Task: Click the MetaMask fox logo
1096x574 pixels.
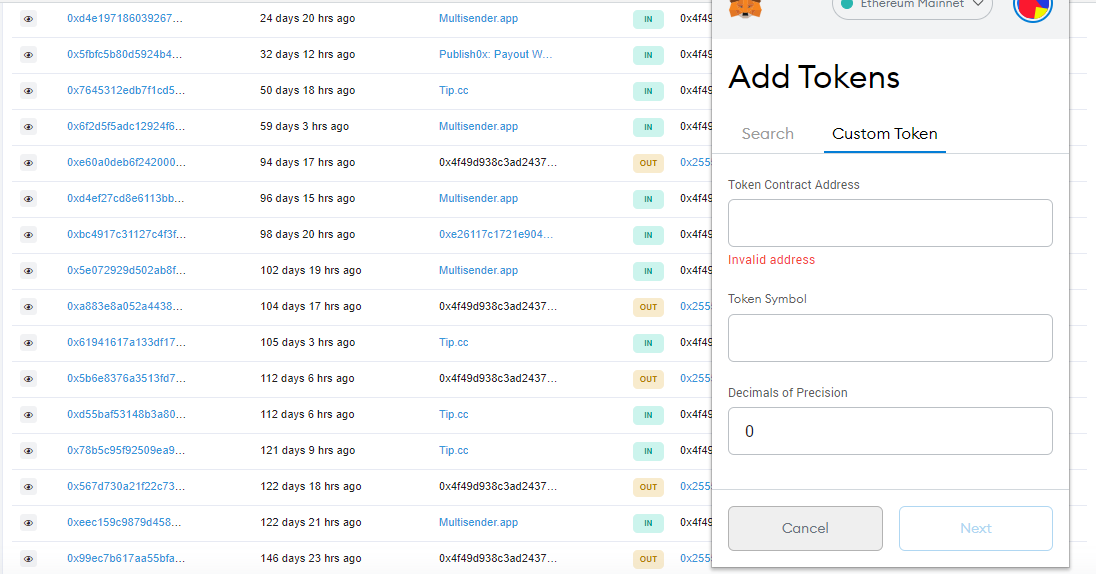Action: coord(745,8)
